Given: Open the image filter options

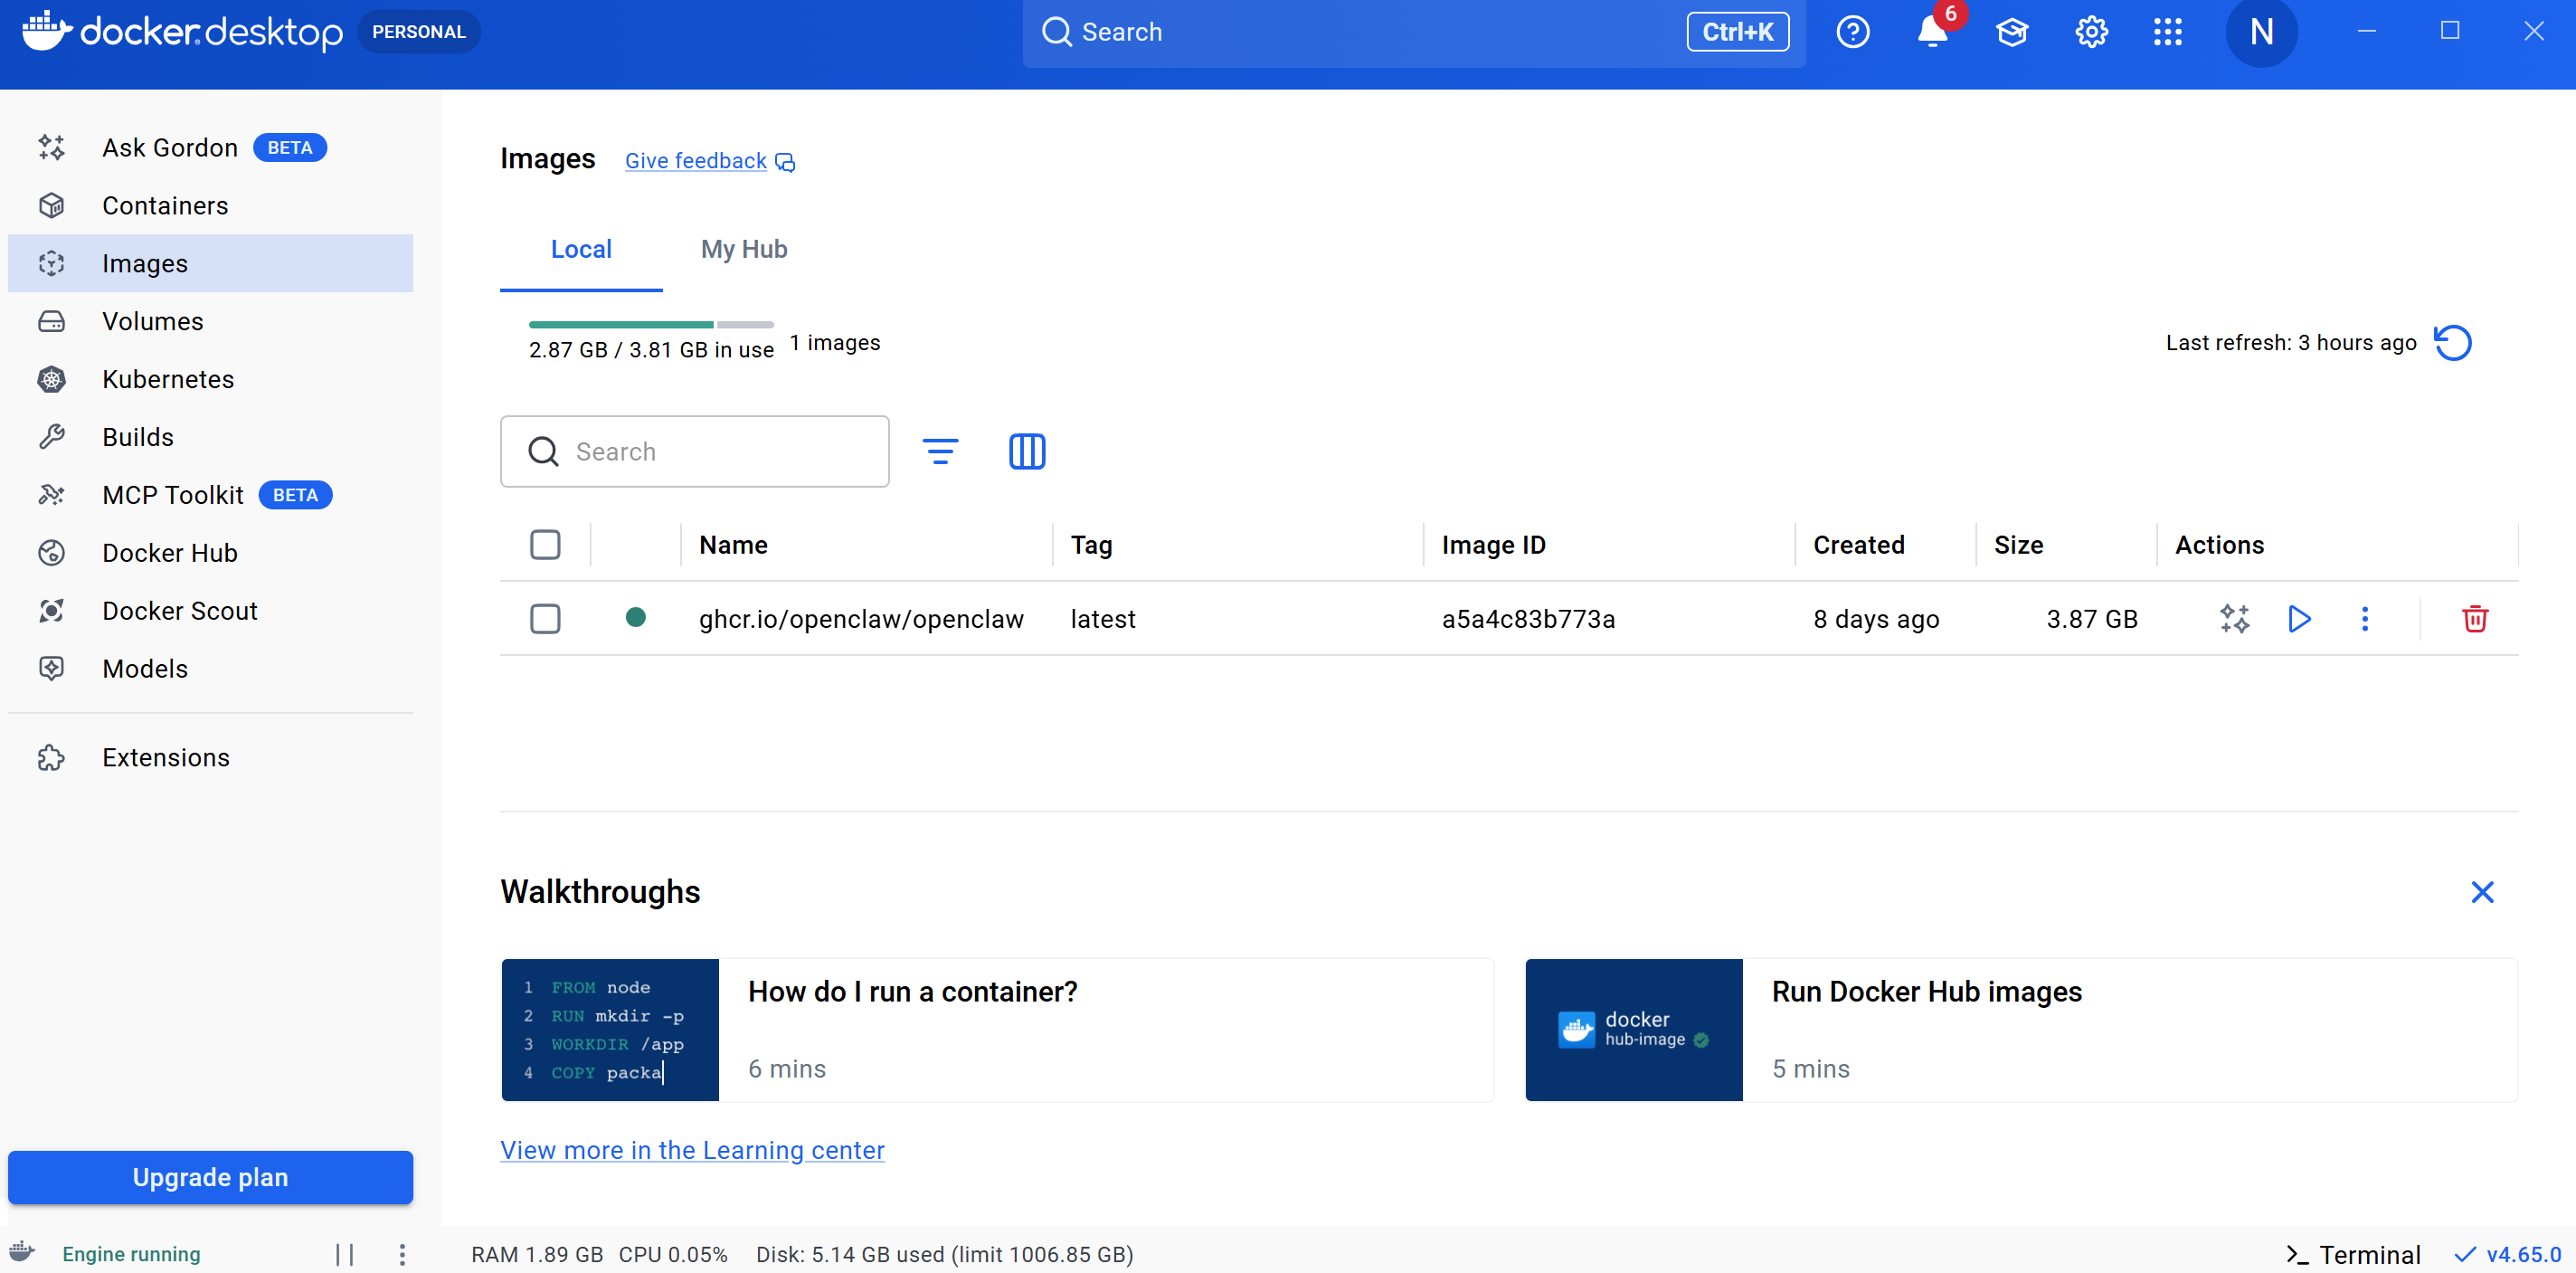Looking at the screenshot, I should click(x=940, y=451).
